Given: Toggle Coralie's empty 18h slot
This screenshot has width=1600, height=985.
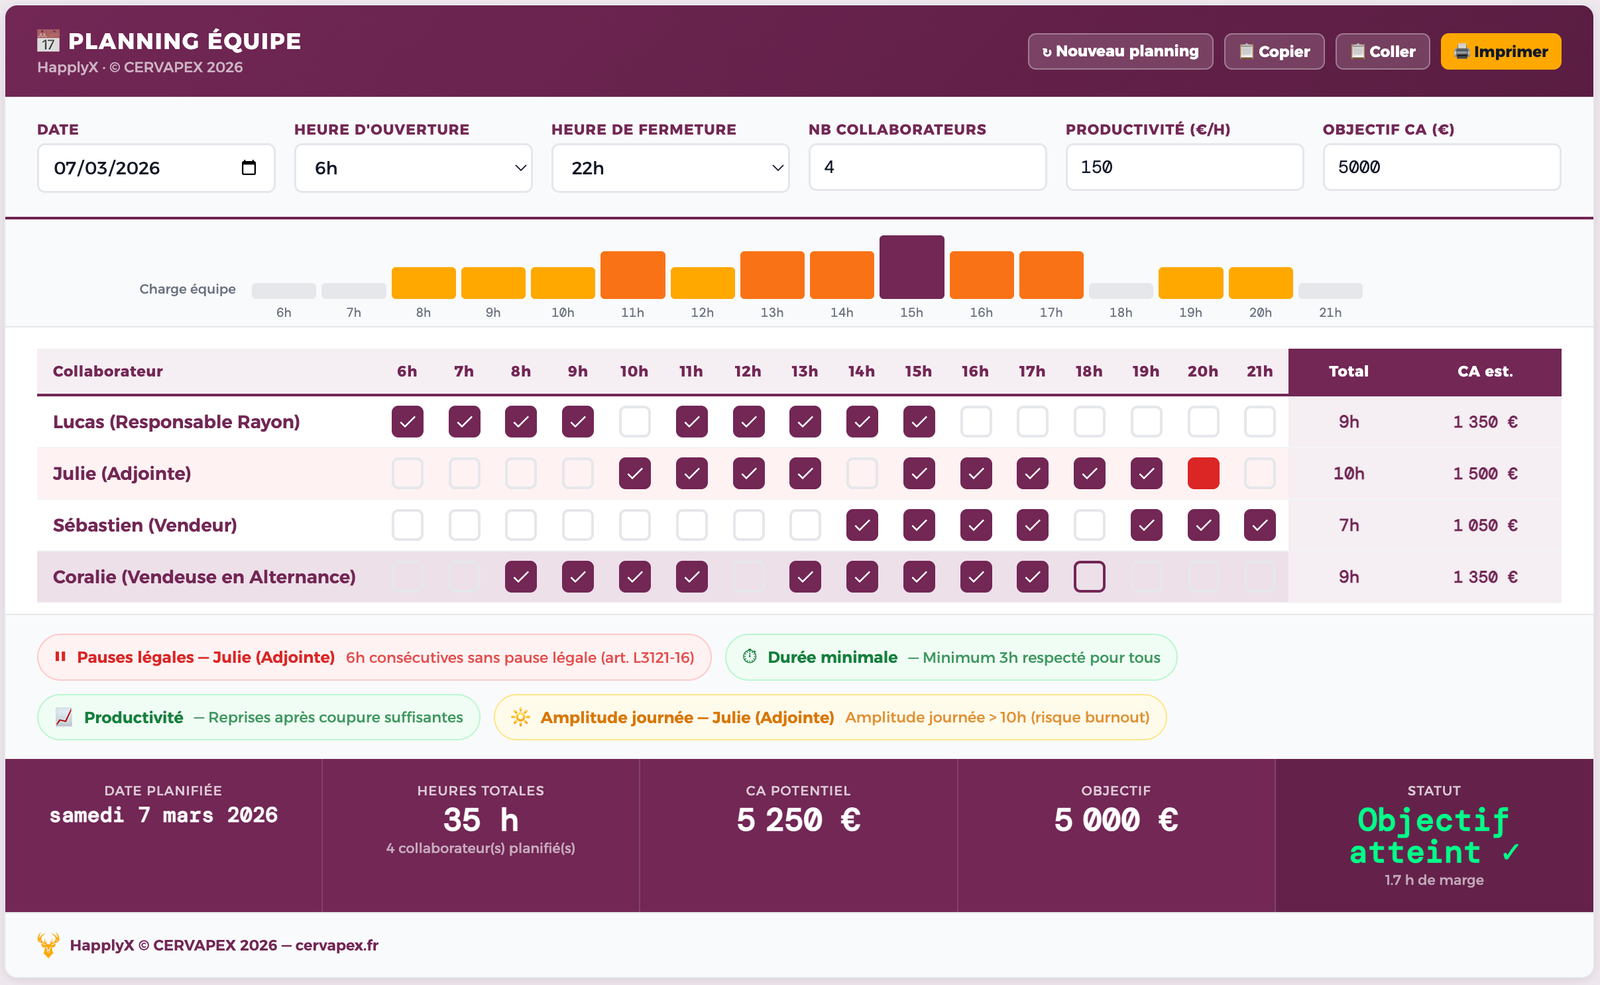Looking at the screenshot, I should pyautogui.click(x=1089, y=577).
